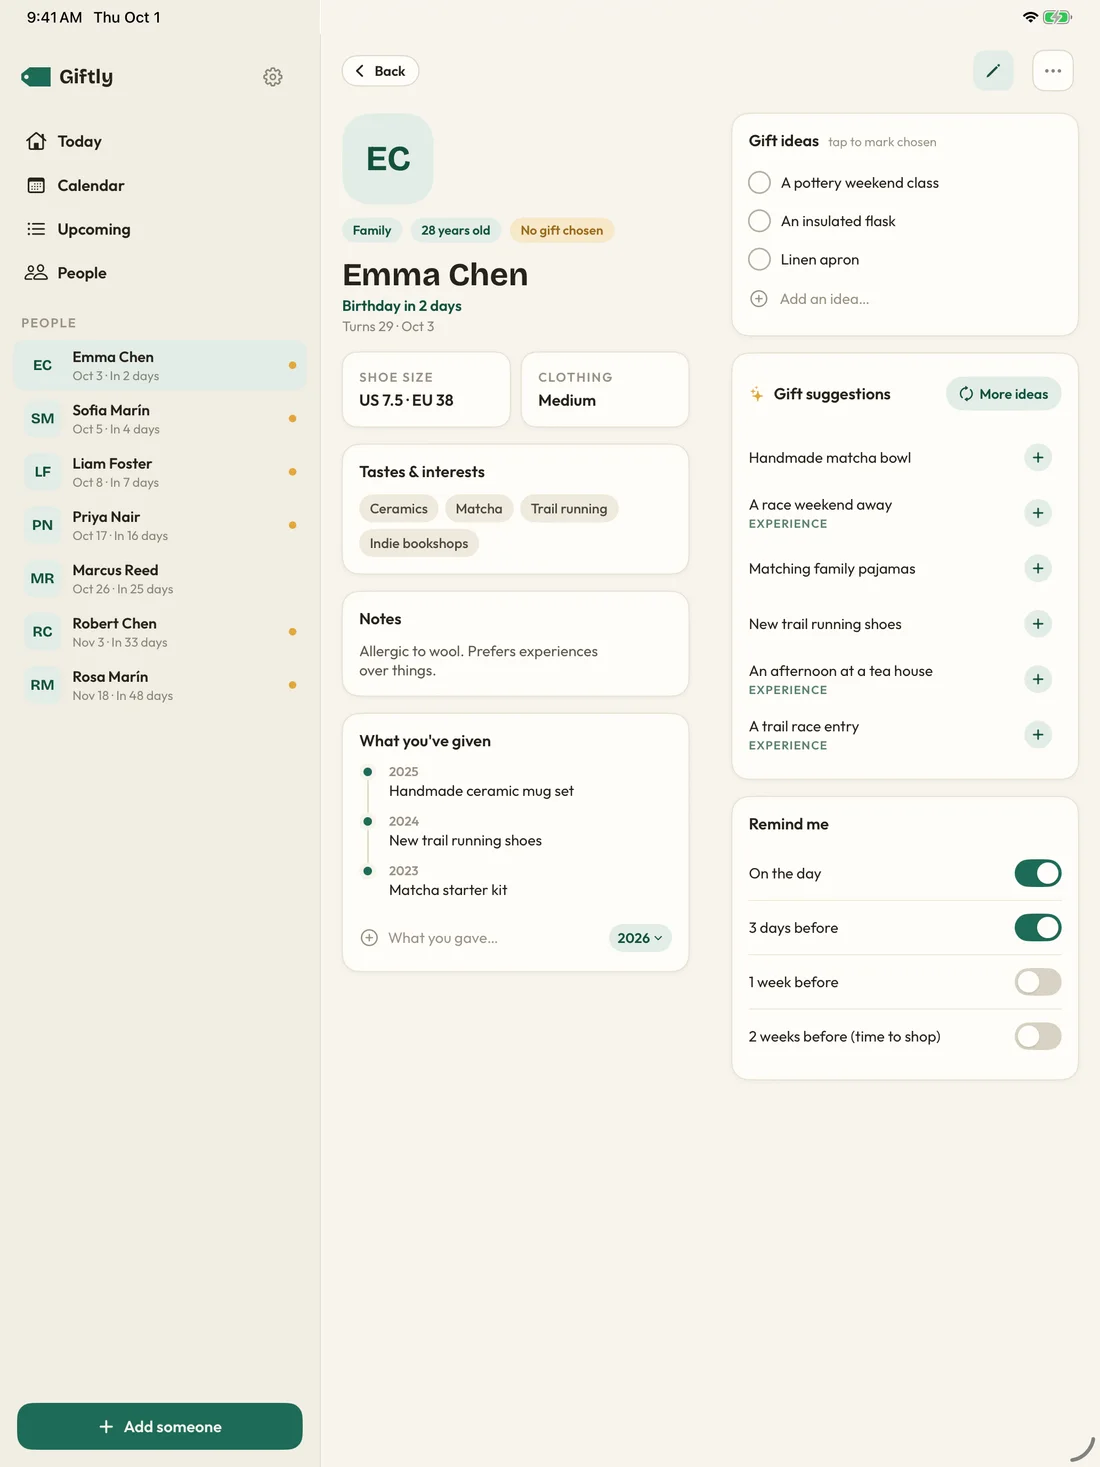
Task: Add A trail race entry suggestion
Action: (x=1038, y=735)
